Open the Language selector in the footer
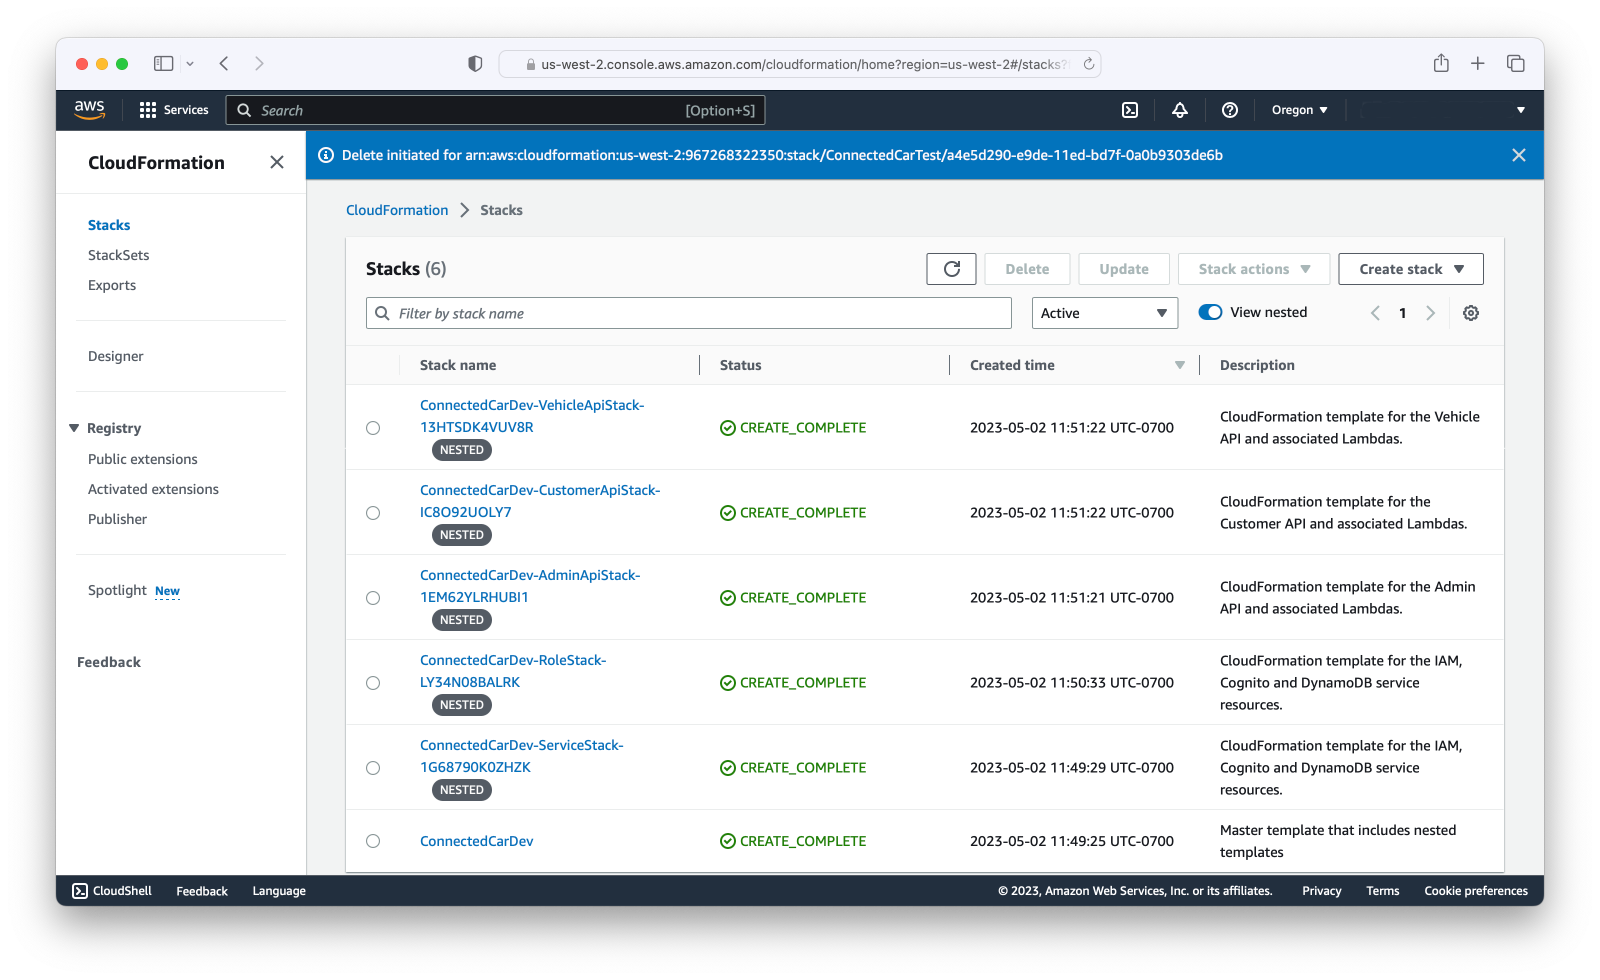 [279, 891]
